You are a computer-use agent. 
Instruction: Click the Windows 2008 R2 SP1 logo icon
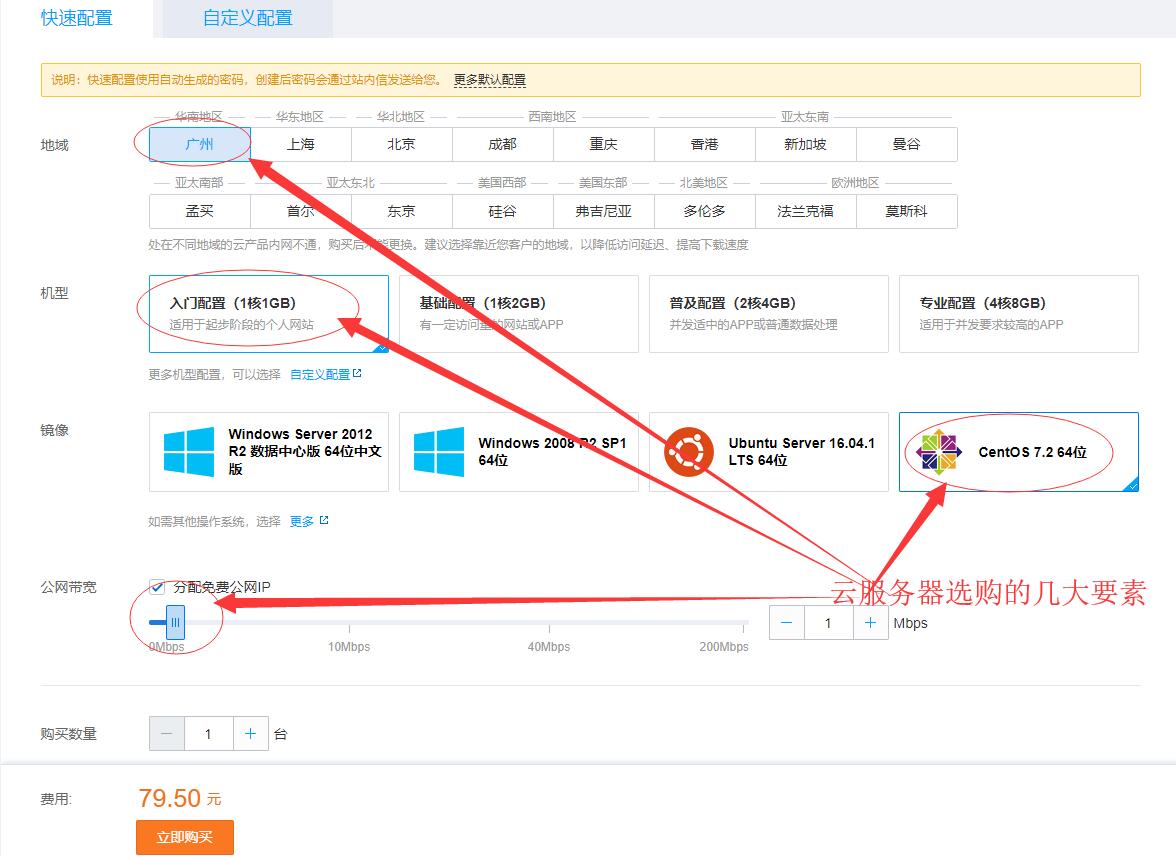tap(439, 452)
